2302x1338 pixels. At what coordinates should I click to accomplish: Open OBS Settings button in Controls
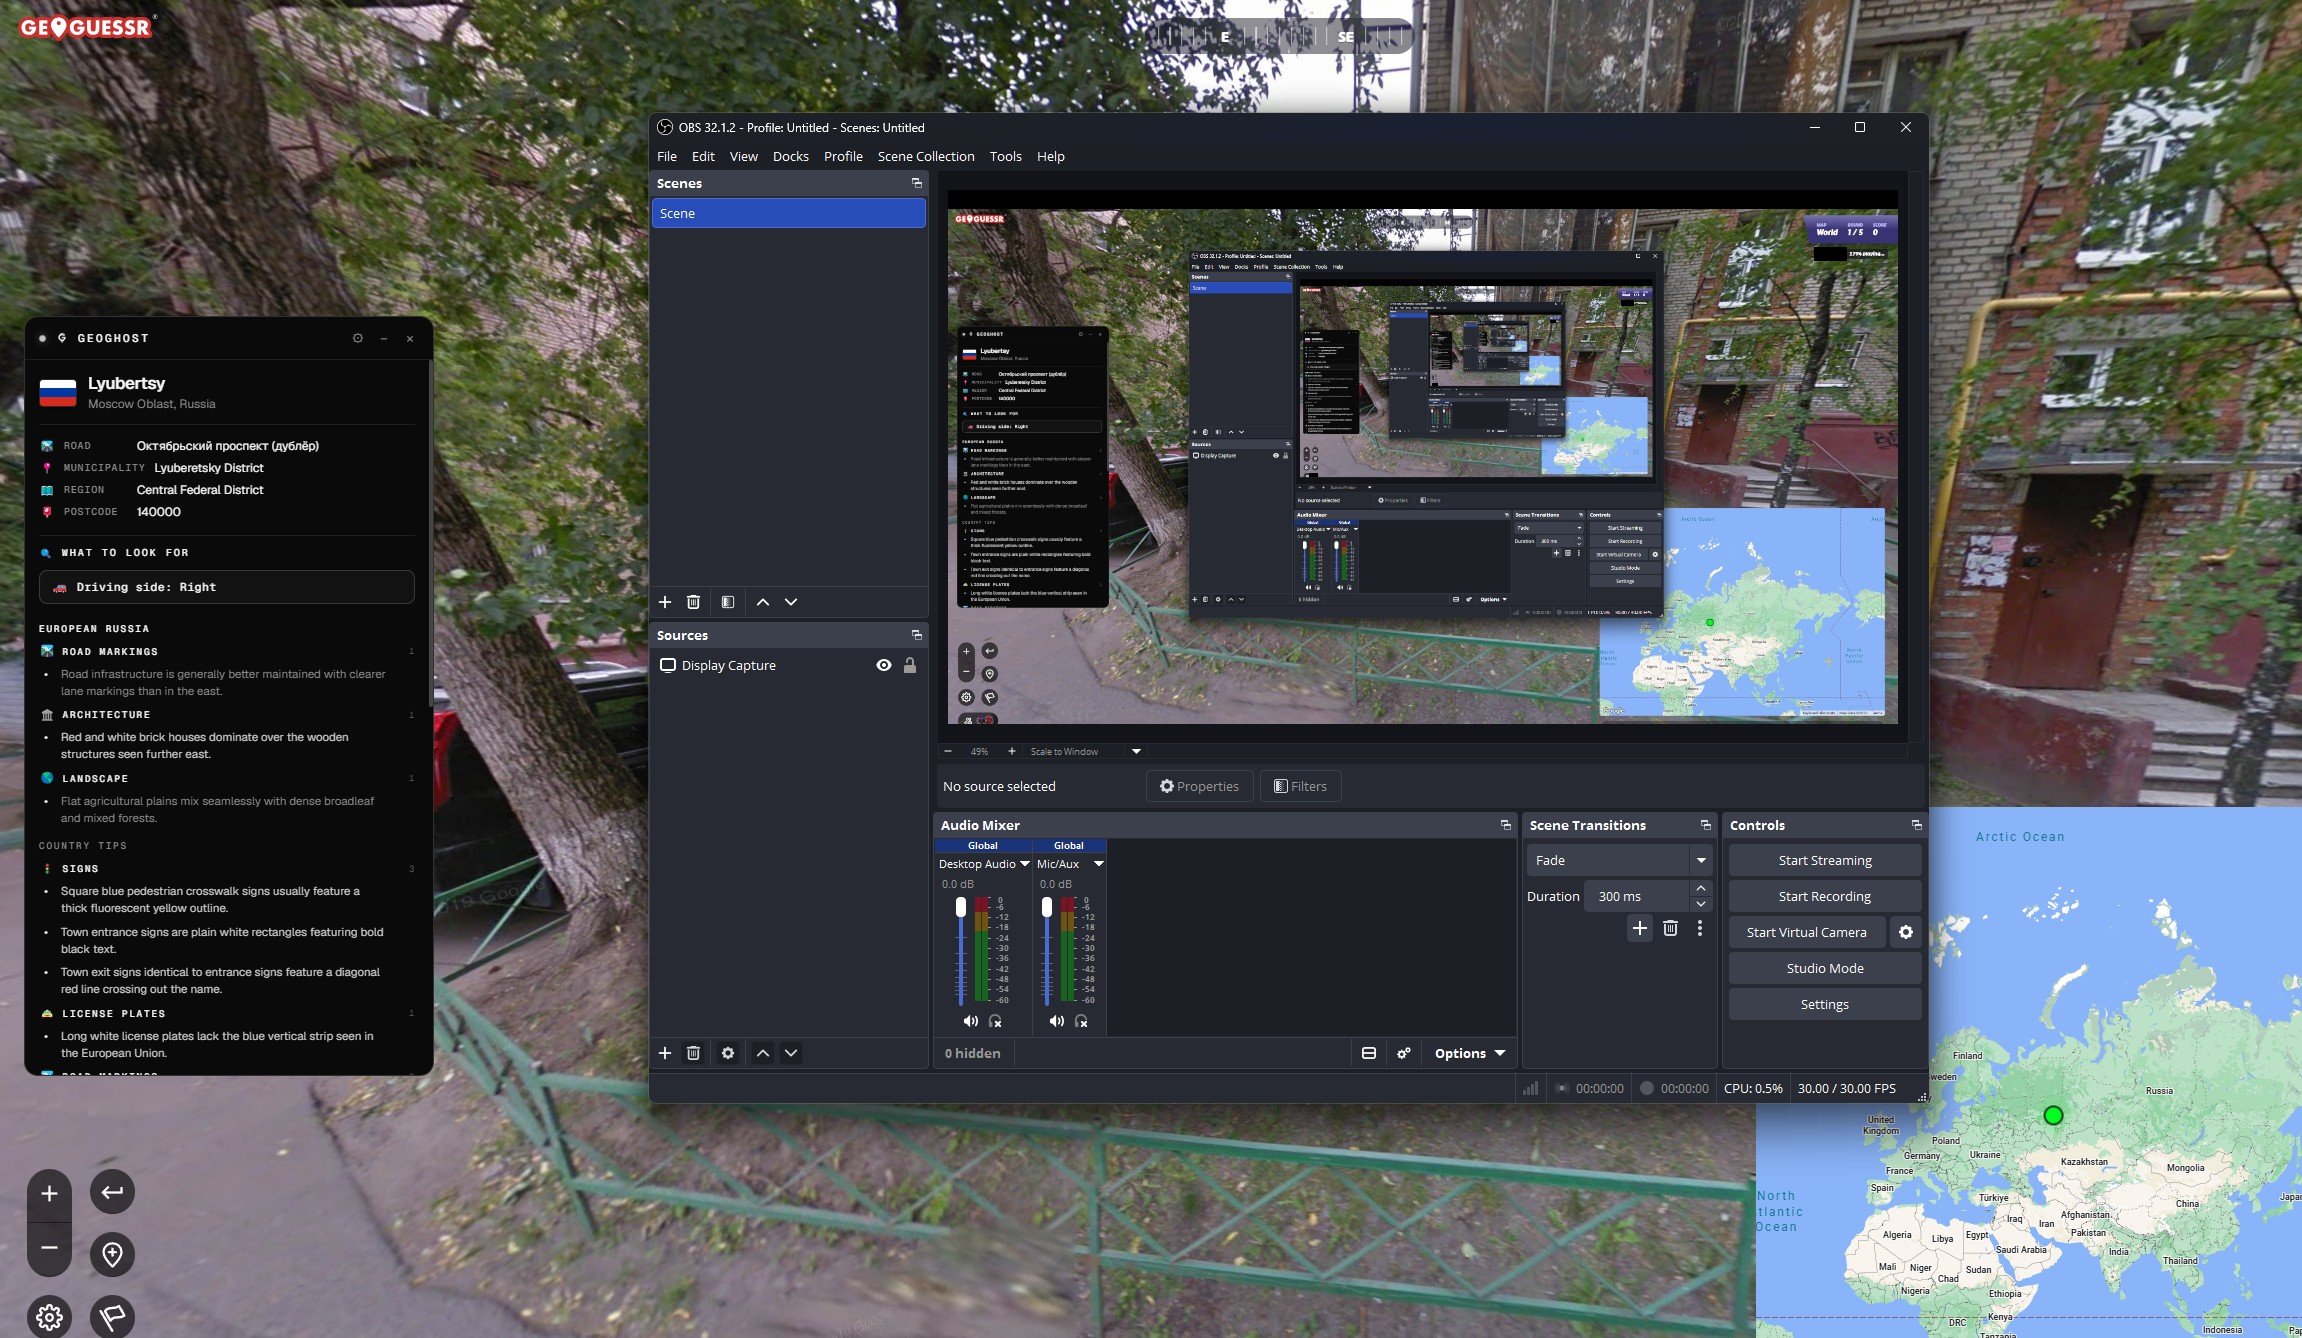(x=1825, y=1004)
